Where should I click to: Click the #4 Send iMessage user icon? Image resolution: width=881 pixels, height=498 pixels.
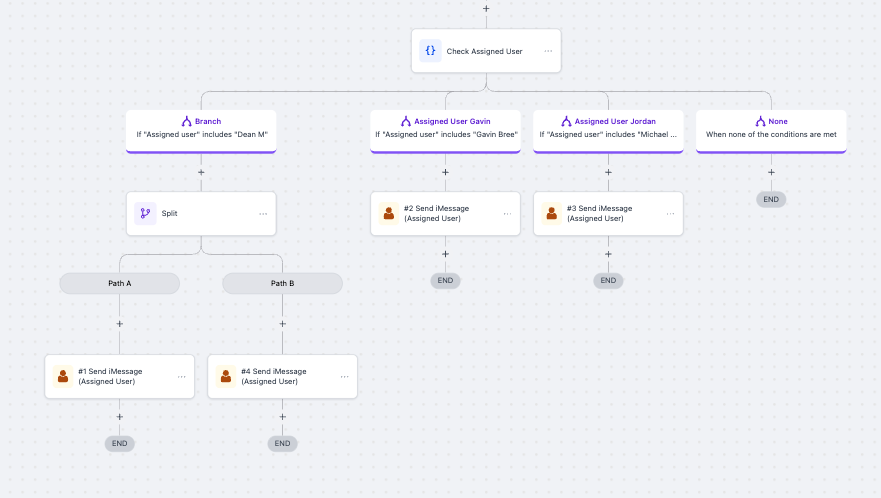point(226,376)
